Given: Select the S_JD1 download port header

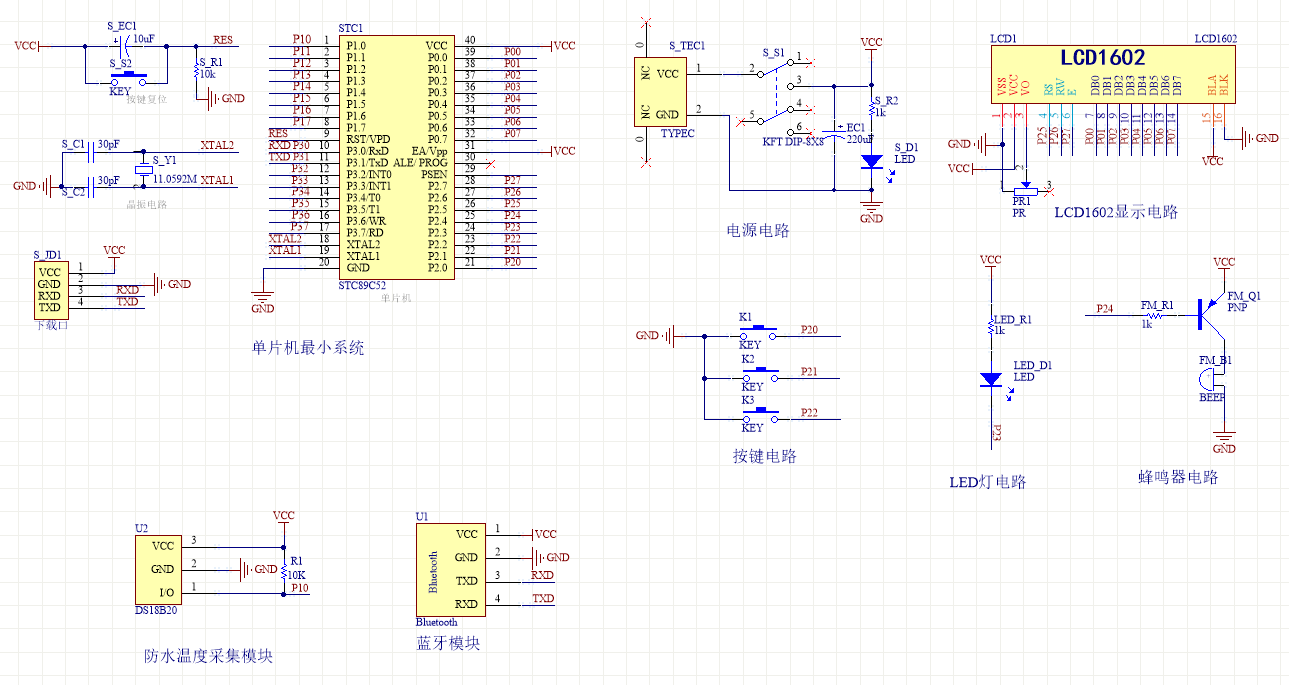Looking at the screenshot, I should 50,289.
